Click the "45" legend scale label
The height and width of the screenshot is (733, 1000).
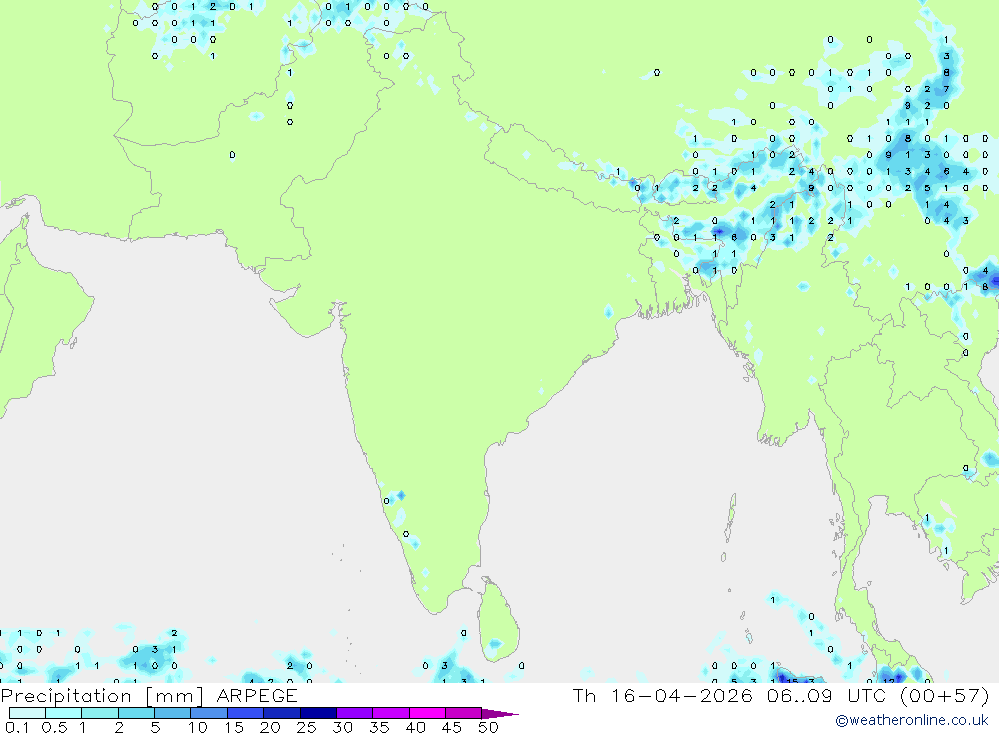(452, 727)
